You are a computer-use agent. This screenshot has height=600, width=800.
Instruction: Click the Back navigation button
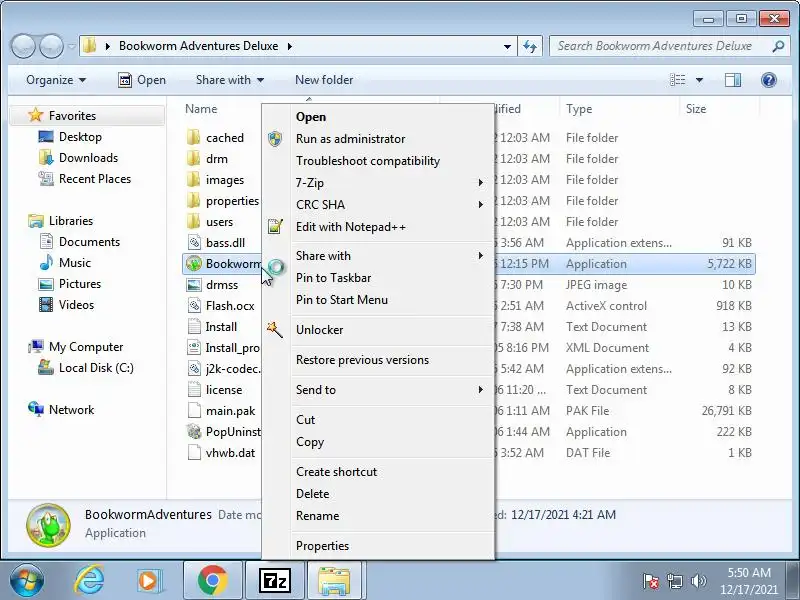[23, 46]
